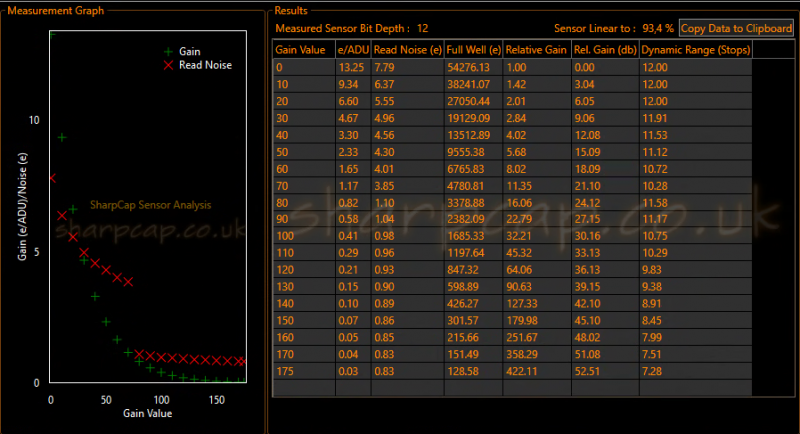Click the Dynamic Range (Stops) column header

click(x=695, y=50)
